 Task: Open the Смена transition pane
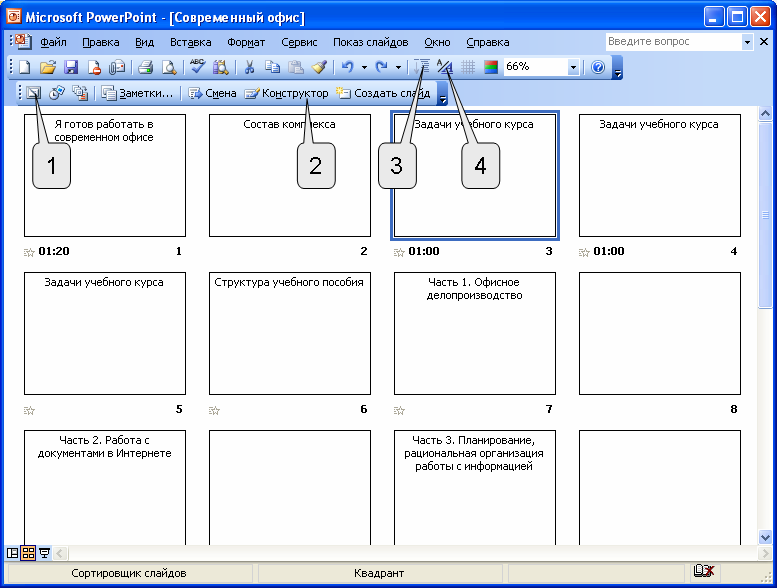click(x=212, y=93)
